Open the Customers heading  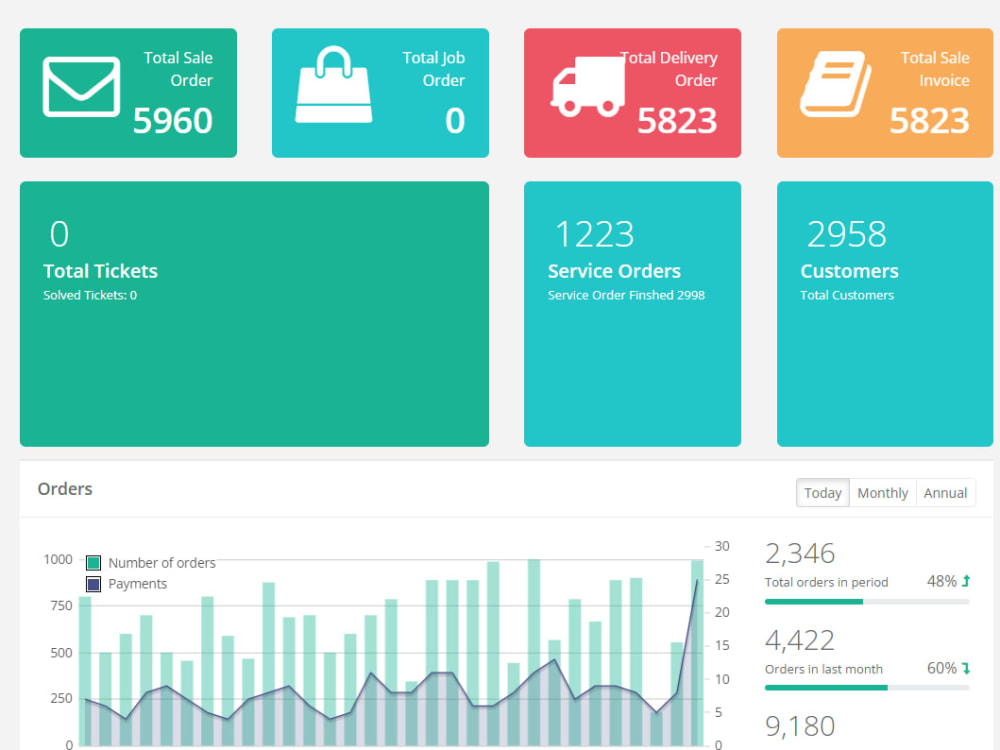click(849, 271)
